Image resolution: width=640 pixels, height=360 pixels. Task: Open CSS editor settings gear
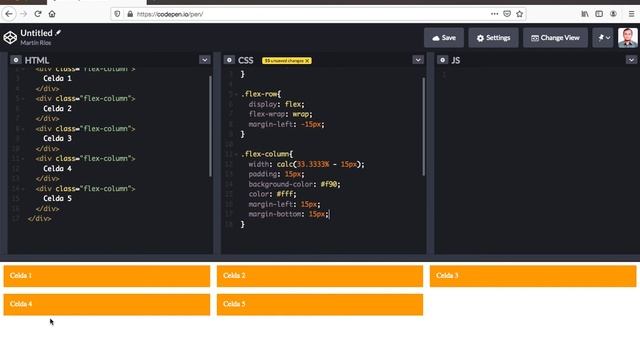tap(229, 60)
